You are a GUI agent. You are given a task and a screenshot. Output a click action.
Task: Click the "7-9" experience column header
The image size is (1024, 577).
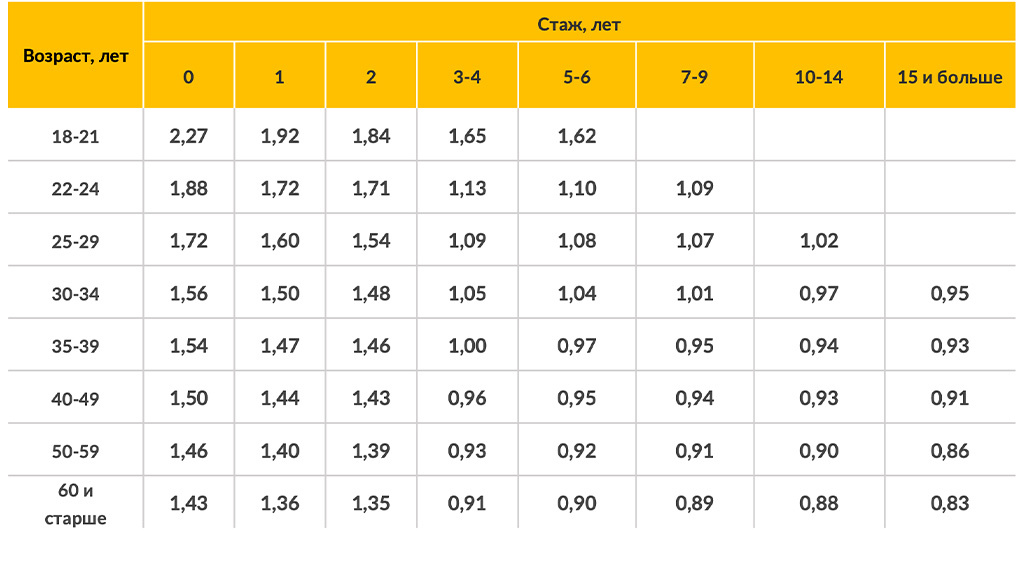(694, 77)
